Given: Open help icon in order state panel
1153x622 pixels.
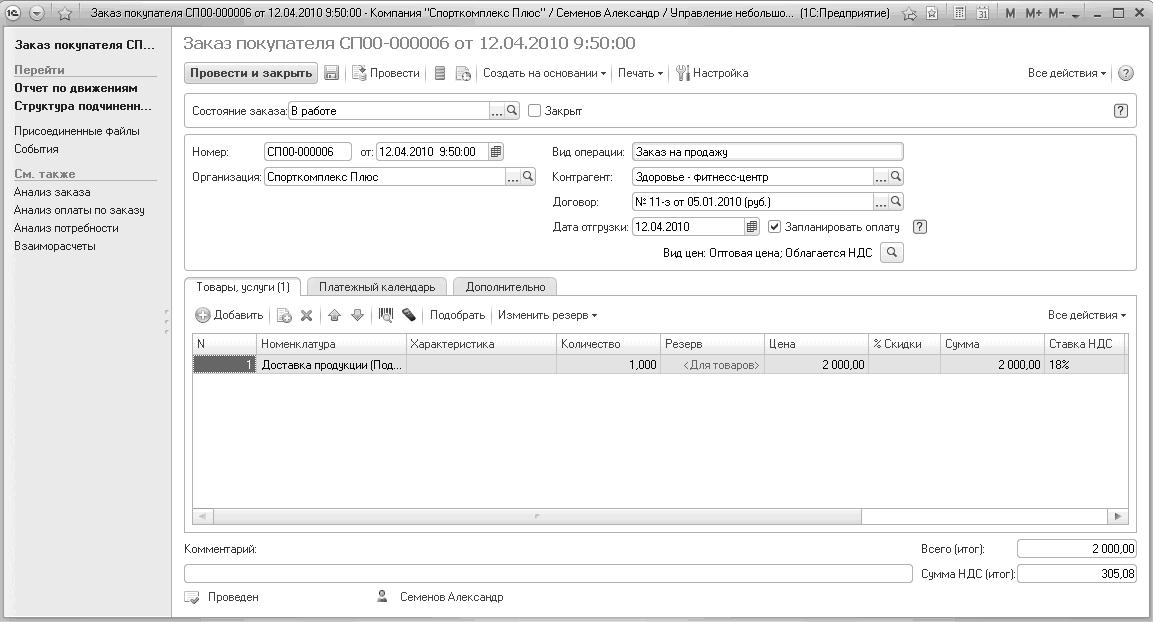Looking at the screenshot, I should click(1120, 110).
